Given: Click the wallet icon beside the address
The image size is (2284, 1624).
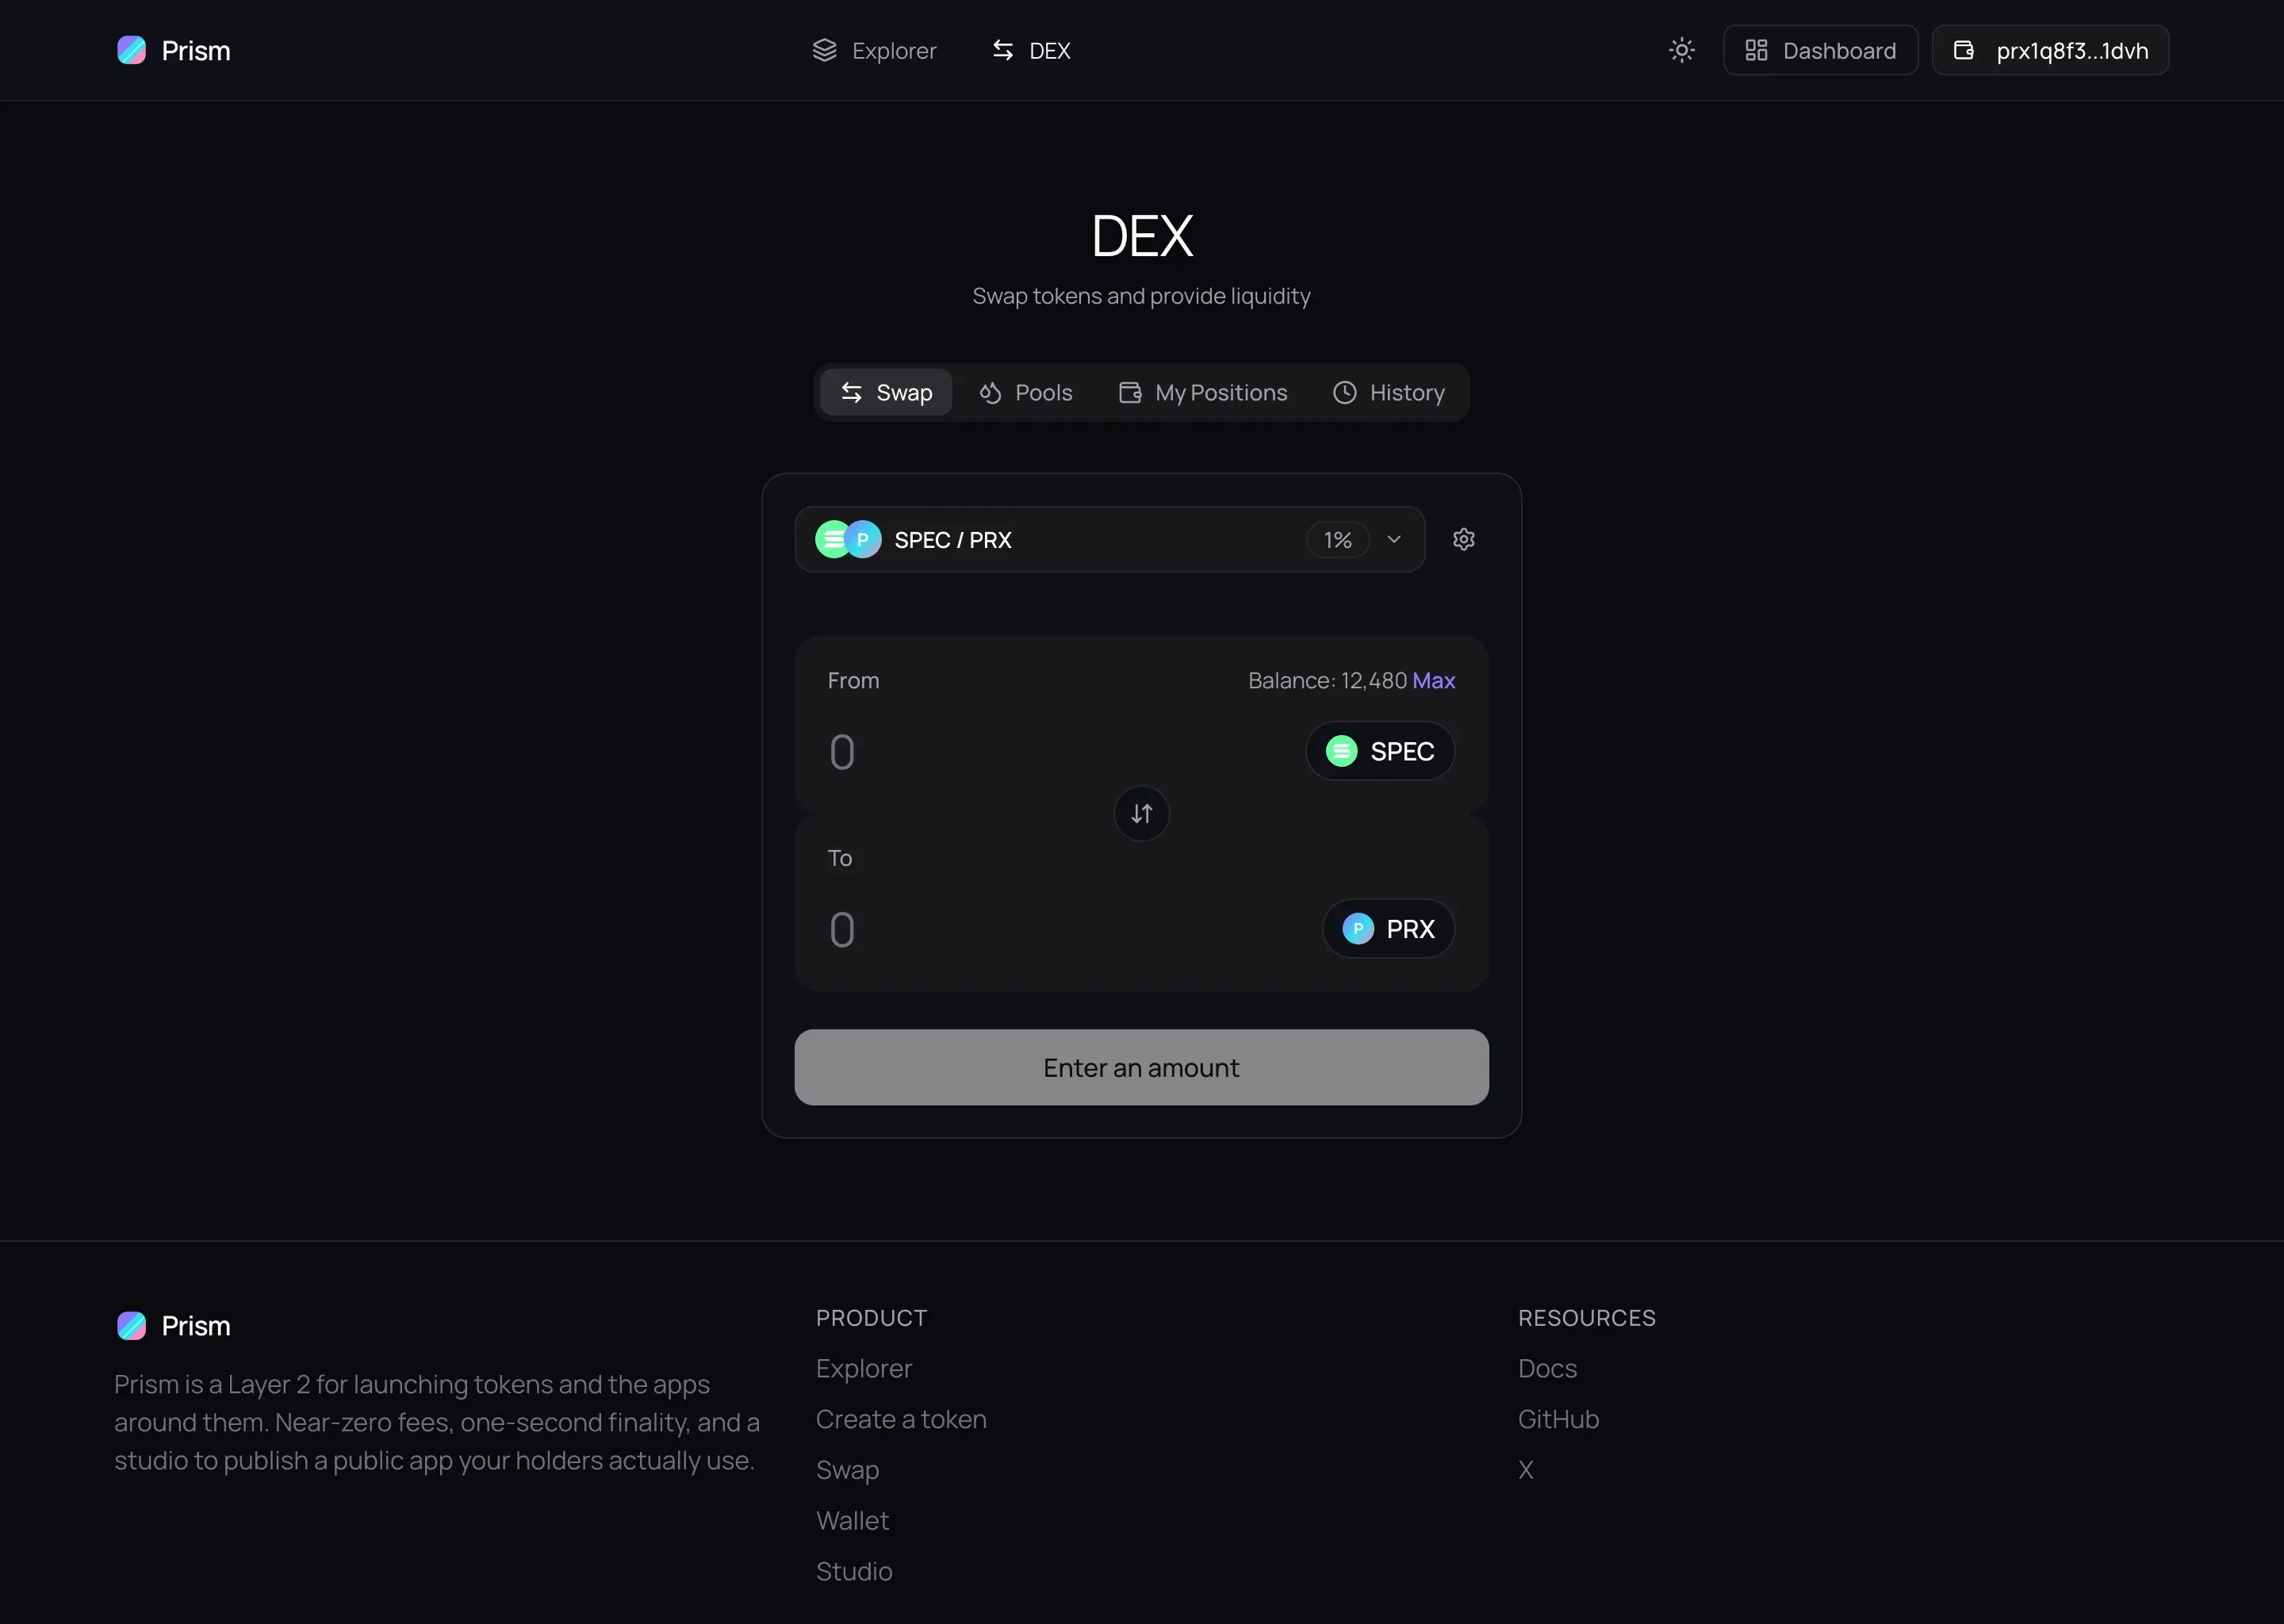Looking at the screenshot, I should tap(1963, 50).
